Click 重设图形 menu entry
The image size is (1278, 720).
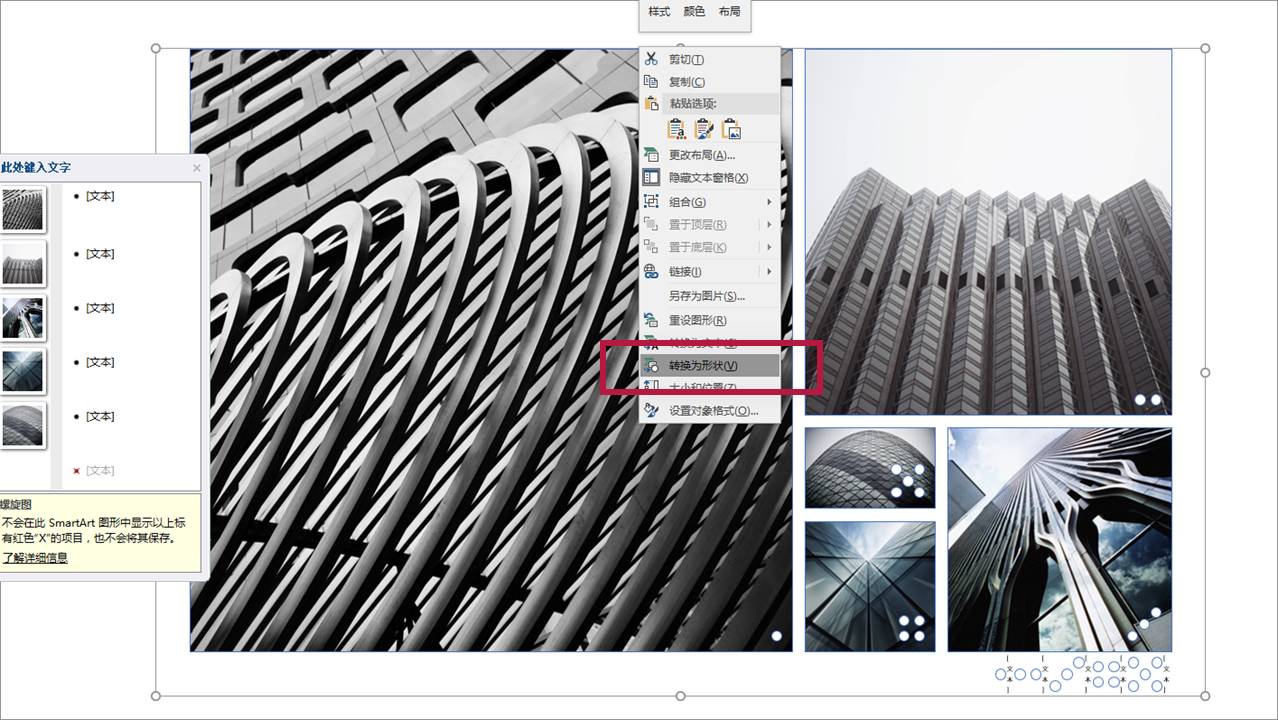pyautogui.click(x=697, y=320)
